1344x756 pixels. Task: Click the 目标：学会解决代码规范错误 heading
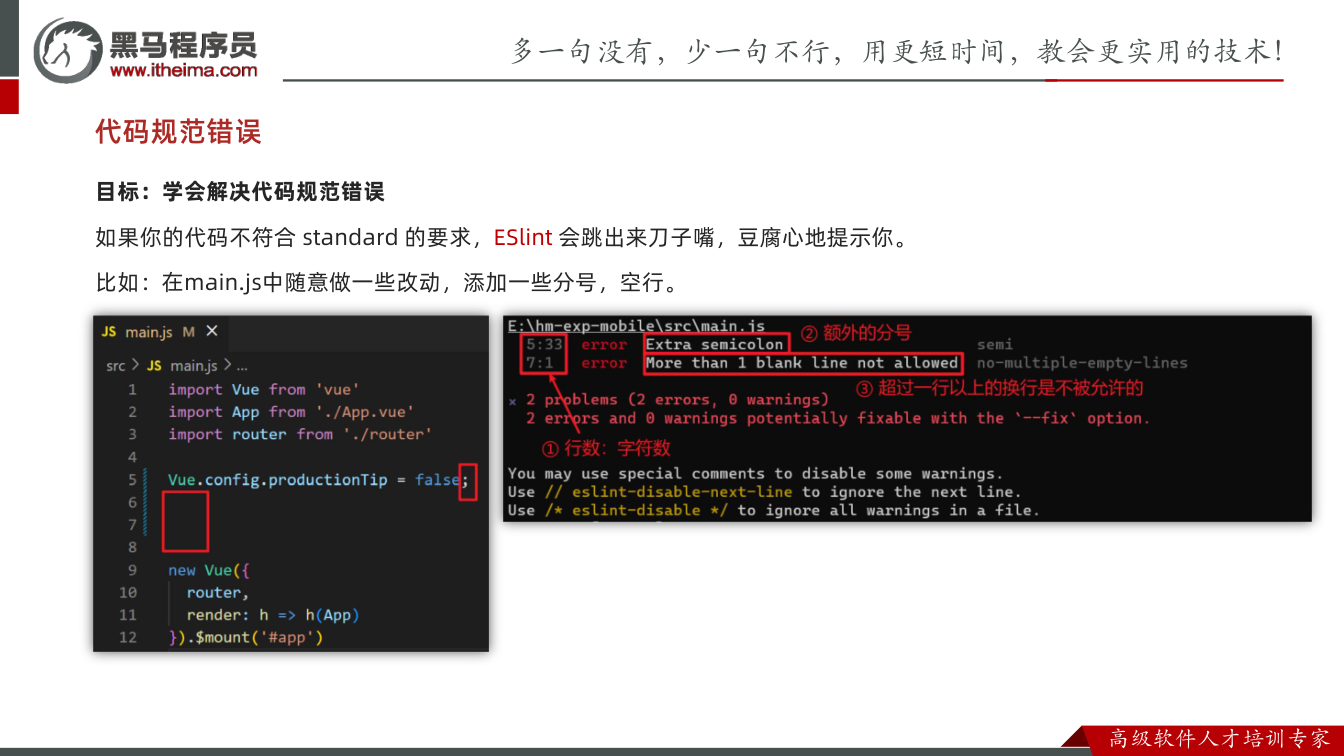pyautogui.click(x=240, y=191)
